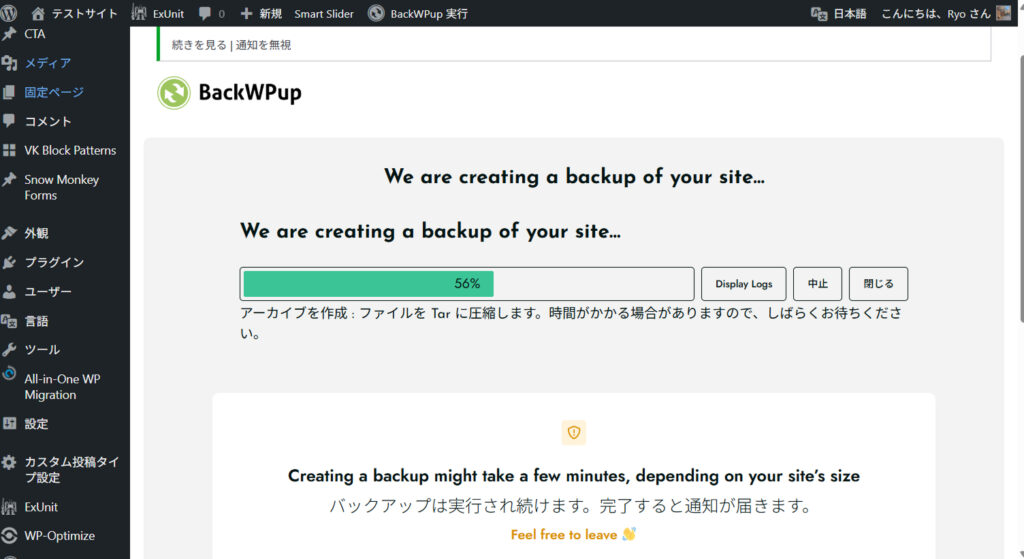Close the progress panel via 閉じる
1024x559 pixels.
[878, 284]
